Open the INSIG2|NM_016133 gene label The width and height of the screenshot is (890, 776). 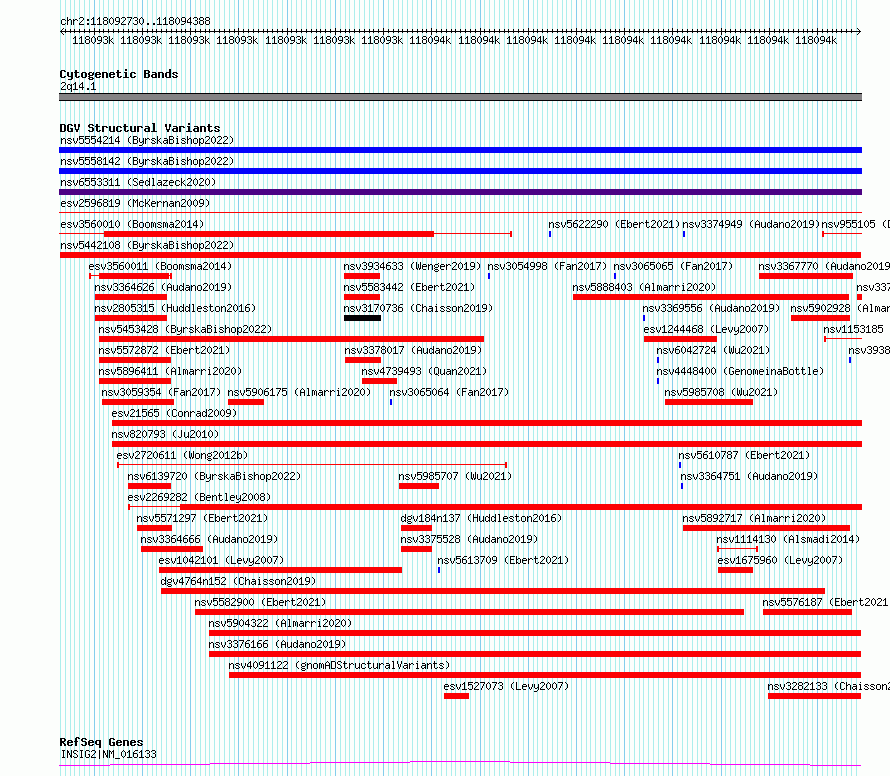[x=108, y=754]
